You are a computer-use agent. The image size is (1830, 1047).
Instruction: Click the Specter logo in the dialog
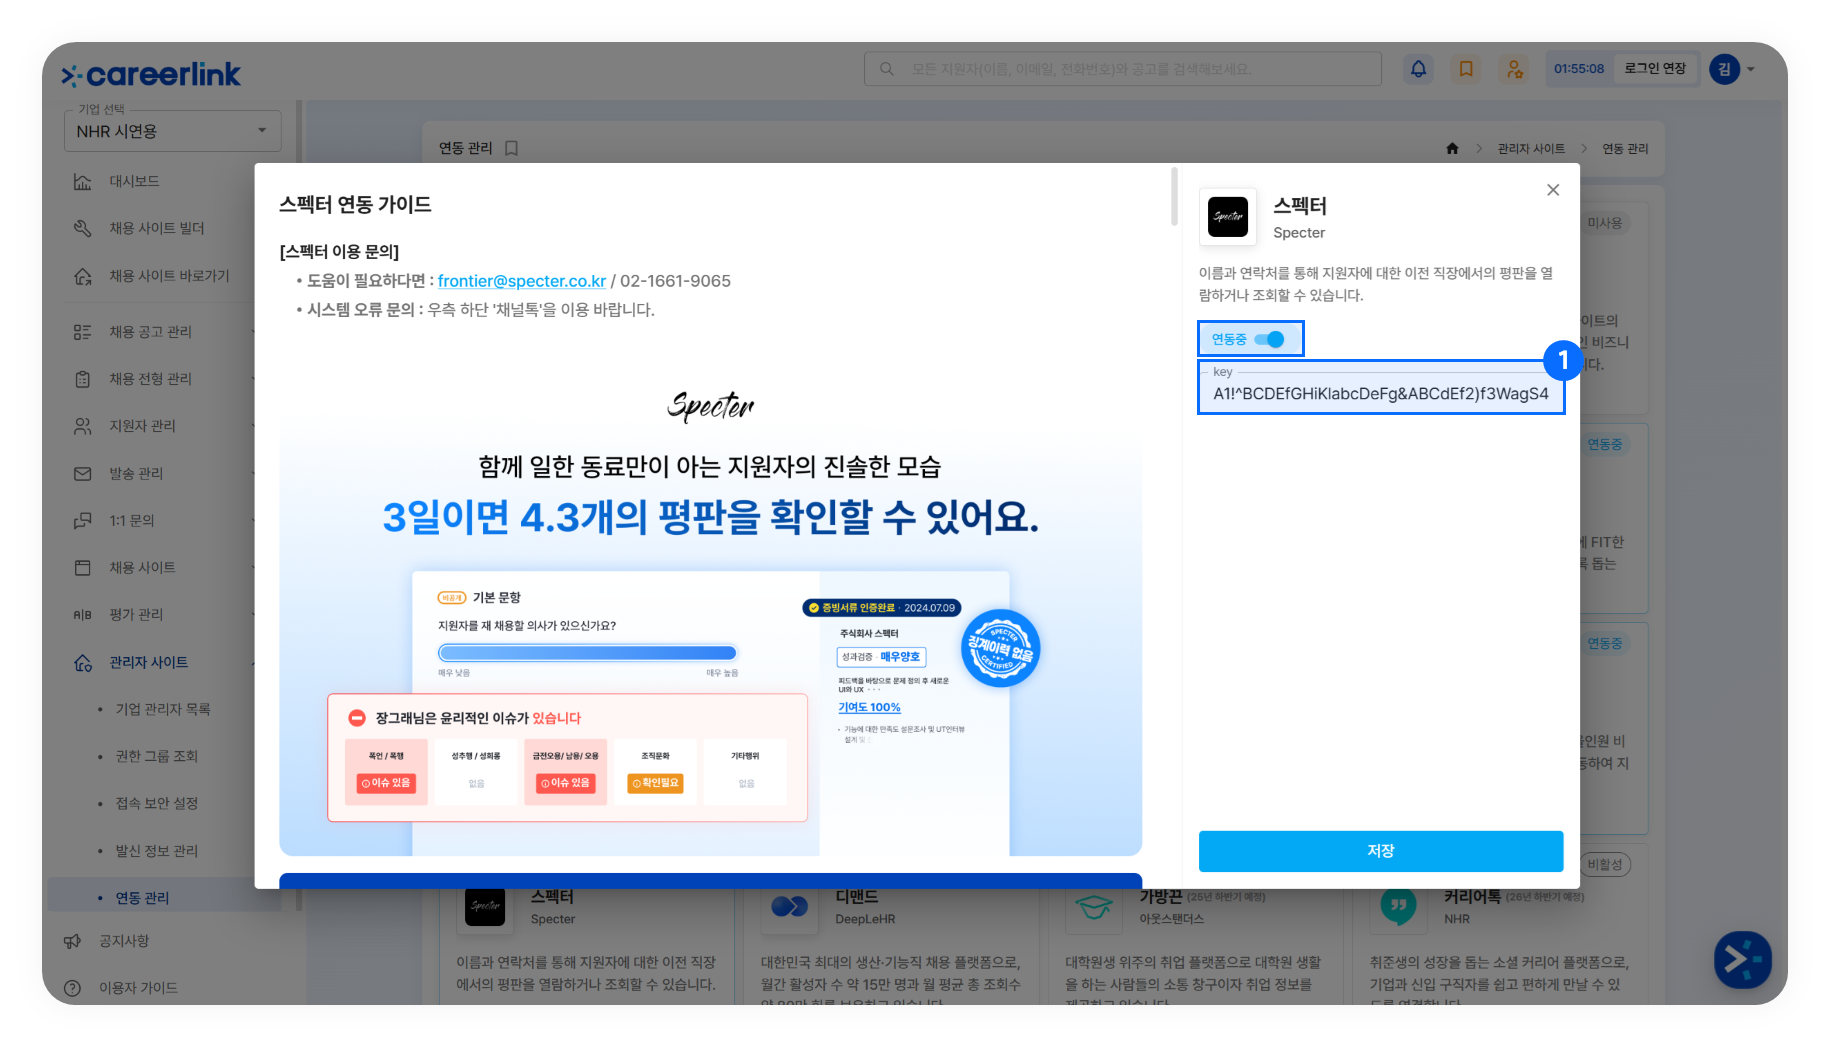1228,216
